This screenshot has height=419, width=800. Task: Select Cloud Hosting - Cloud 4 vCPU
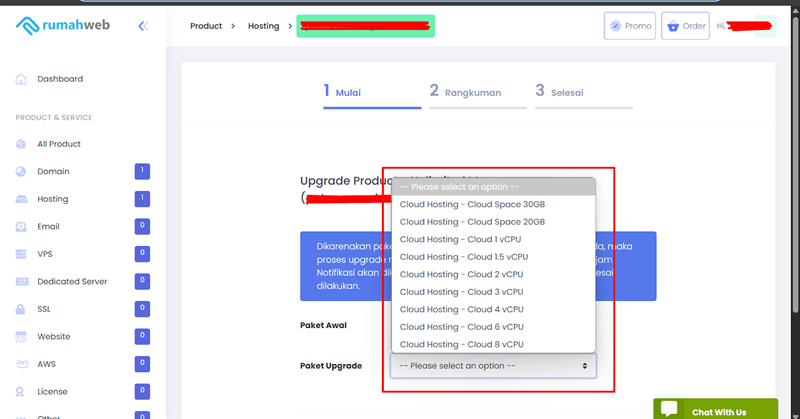click(493, 309)
